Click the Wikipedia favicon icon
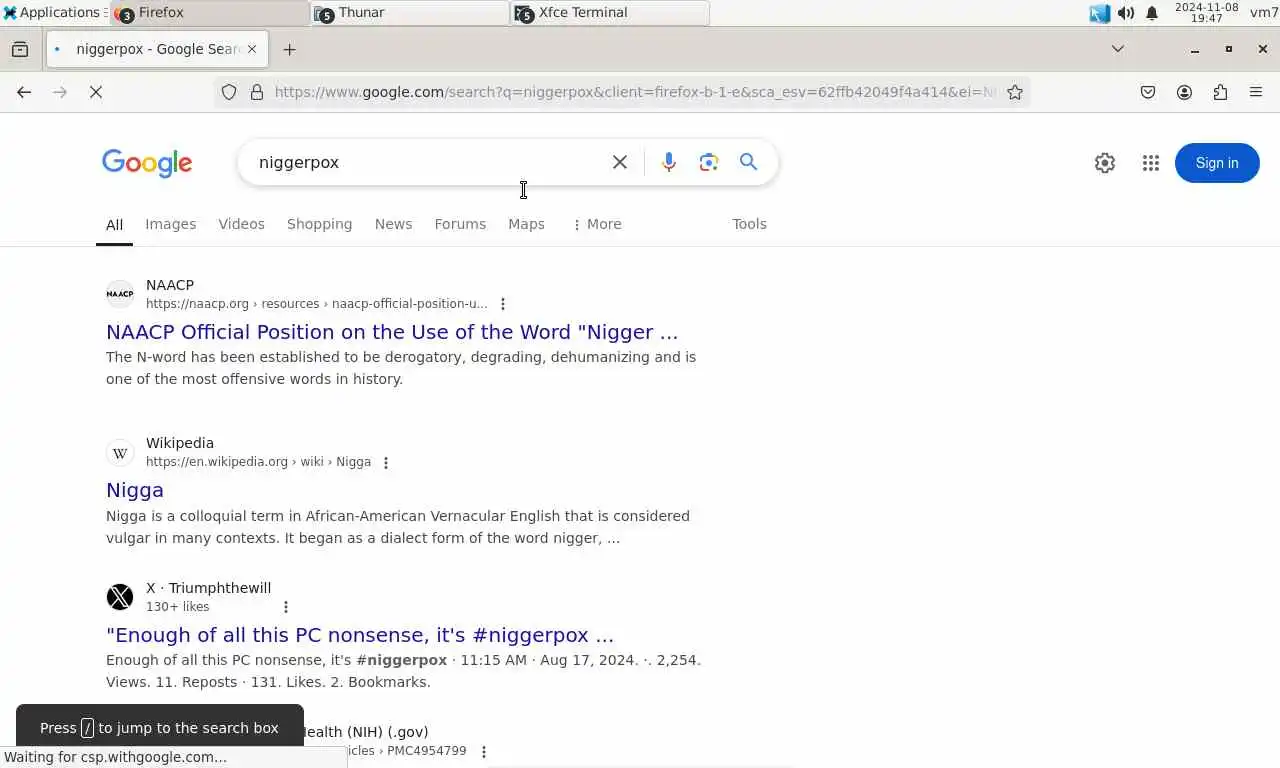This screenshot has height=768, width=1280. coord(120,453)
